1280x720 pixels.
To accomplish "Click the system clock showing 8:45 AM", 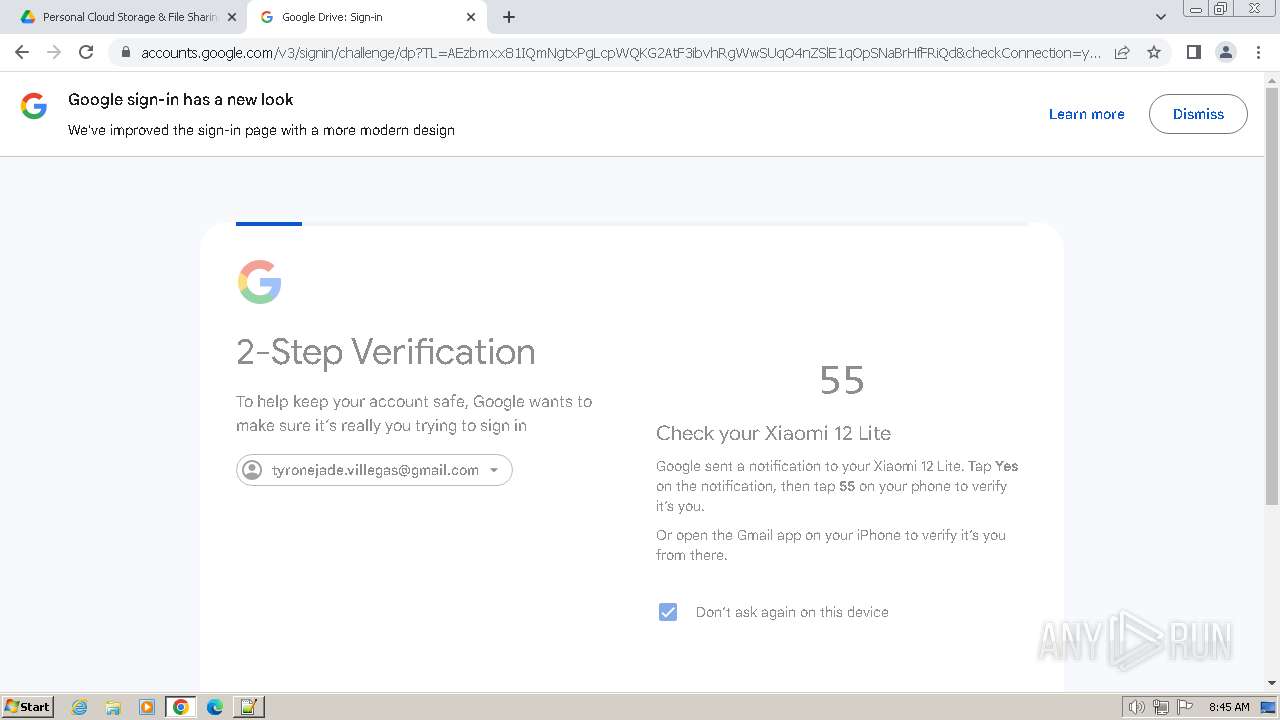I will [x=1229, y=707].
